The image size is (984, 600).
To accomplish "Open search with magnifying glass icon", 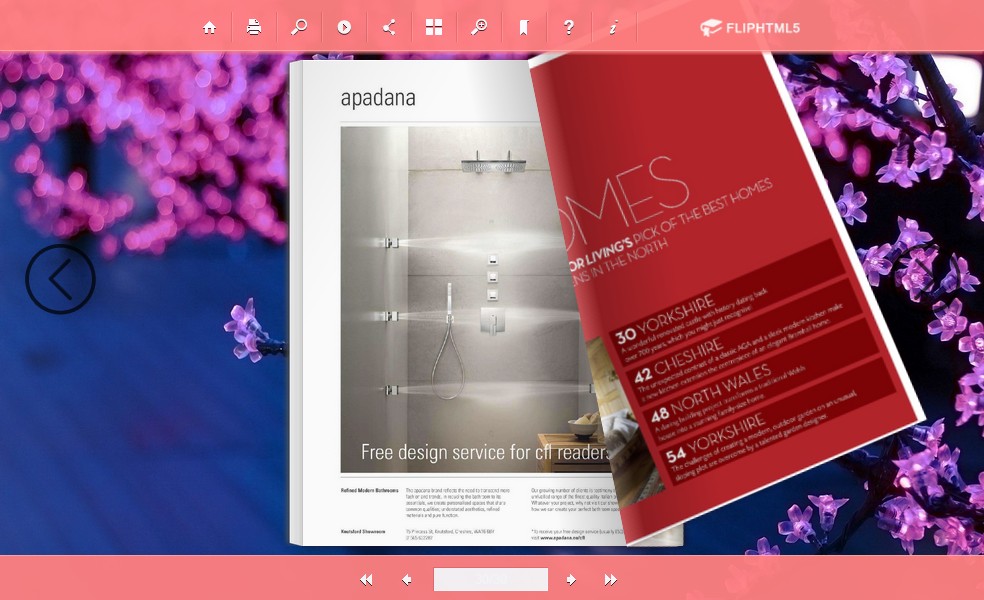I will (x=299, y=28).
